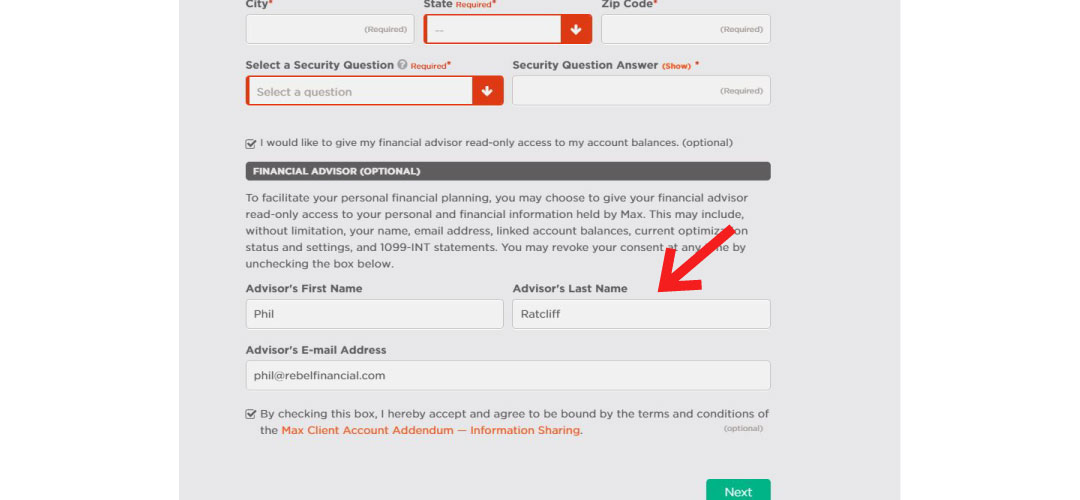Click the Next button
1080x500 pixels.
click(738, 490)
